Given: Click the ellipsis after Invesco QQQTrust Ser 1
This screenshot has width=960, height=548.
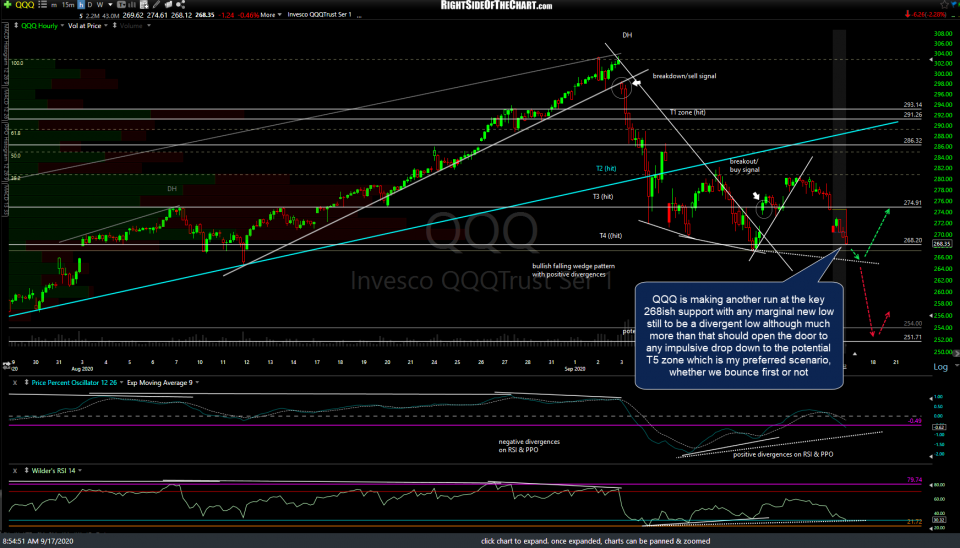Looking at the screenshot, I should tap(359, 15).
